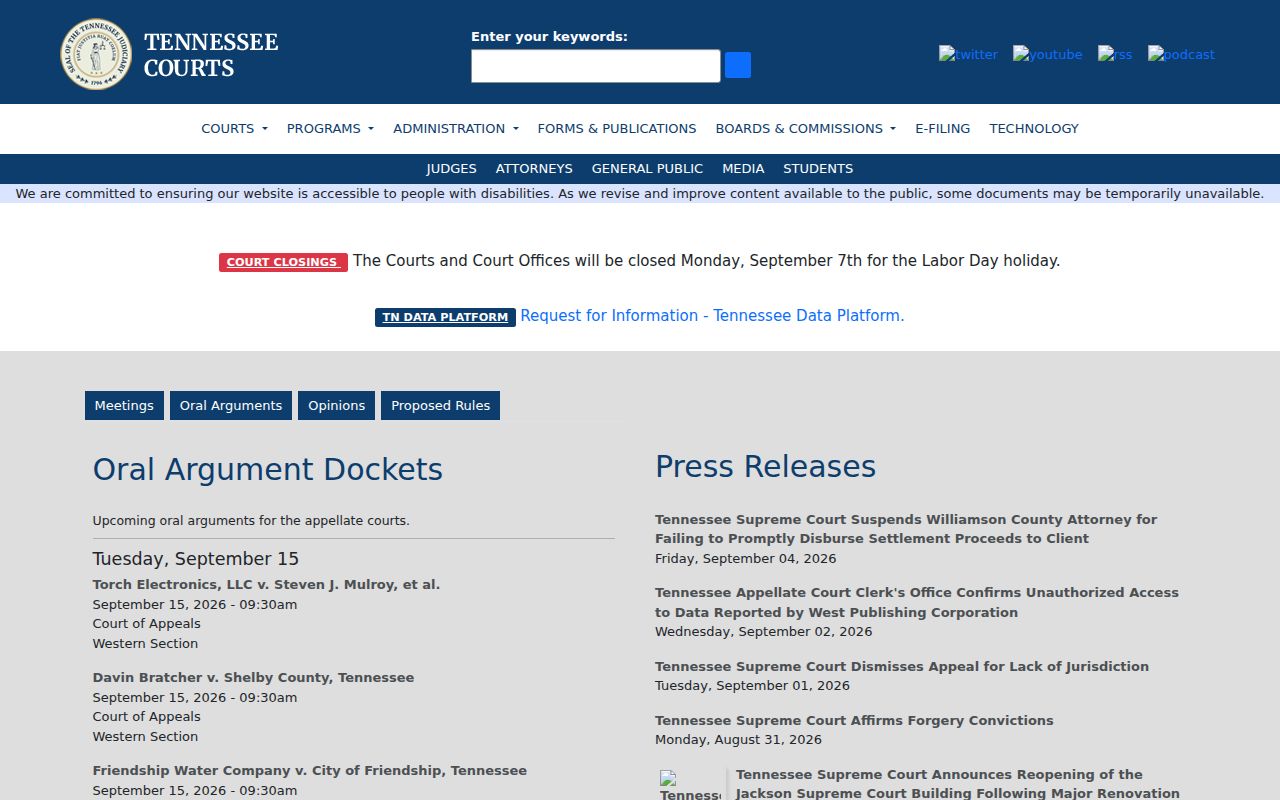Click the blue search submit button
1280x800 pixels.
coord(738,65)
